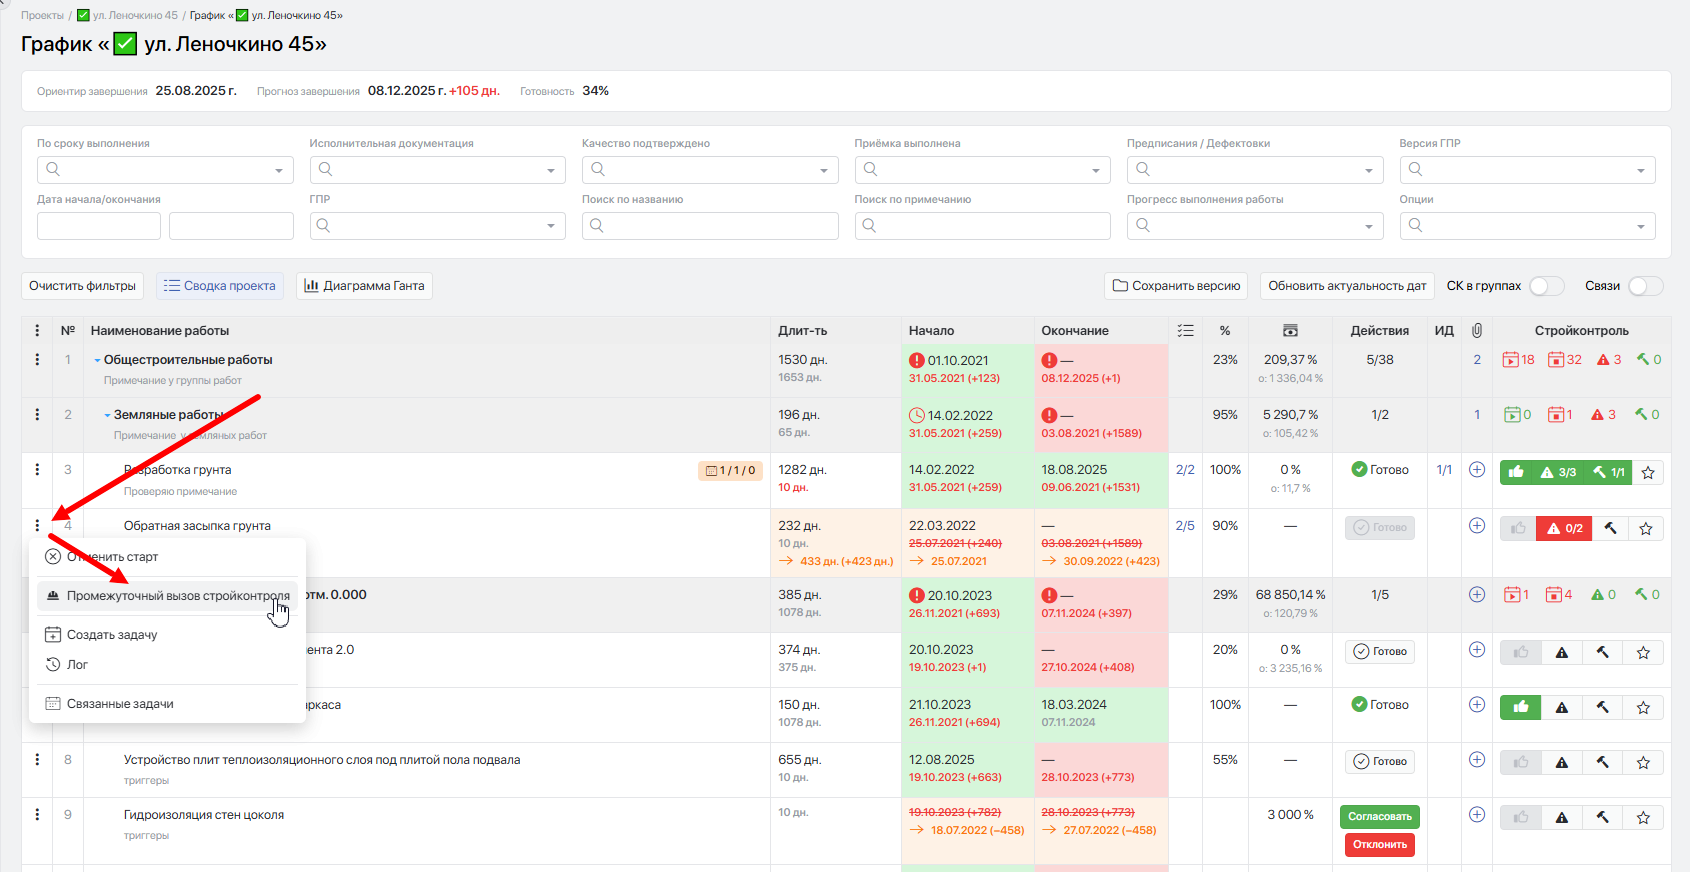
Task: Toggle Связи switch
Action: 1646,286
